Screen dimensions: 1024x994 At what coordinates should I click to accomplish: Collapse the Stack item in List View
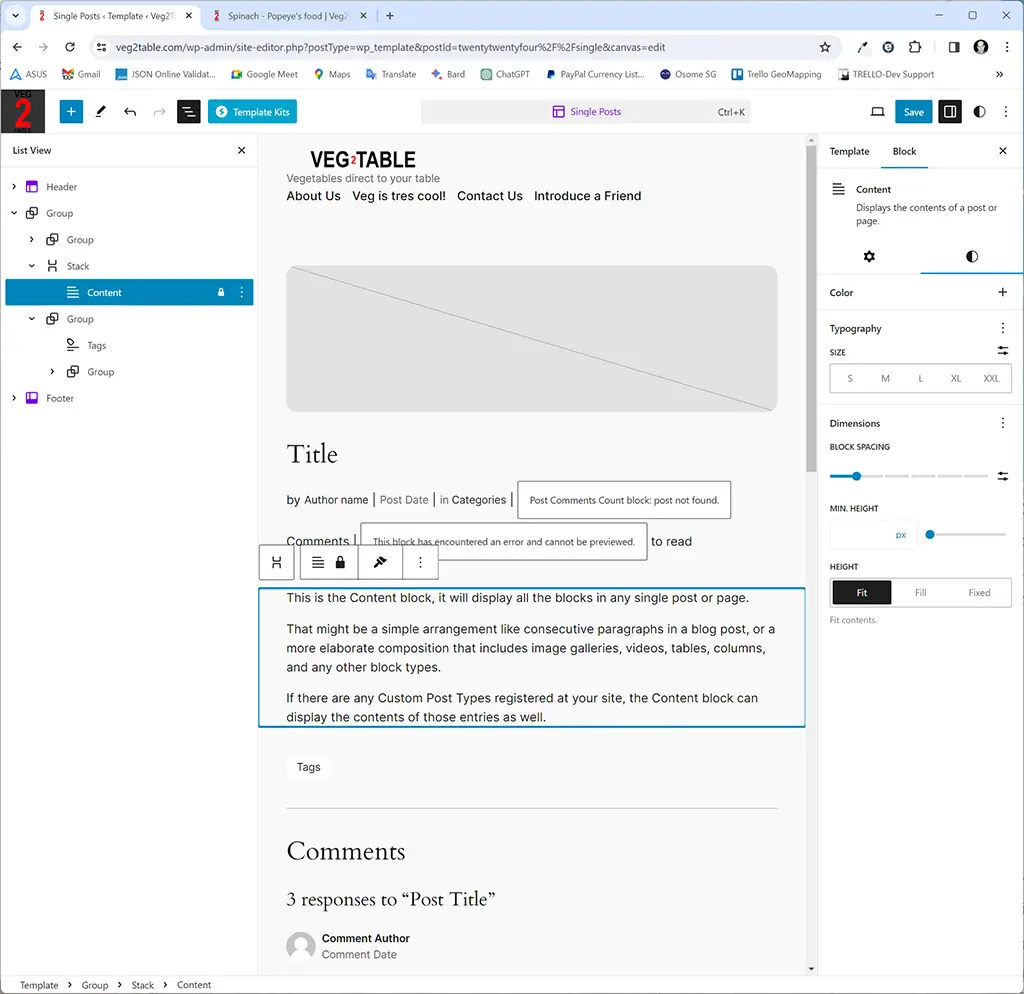(x=32, y=266)
